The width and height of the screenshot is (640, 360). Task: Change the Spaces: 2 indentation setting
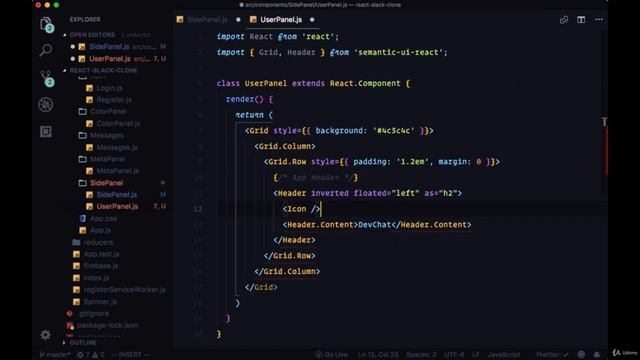click(x=421, y=355)
